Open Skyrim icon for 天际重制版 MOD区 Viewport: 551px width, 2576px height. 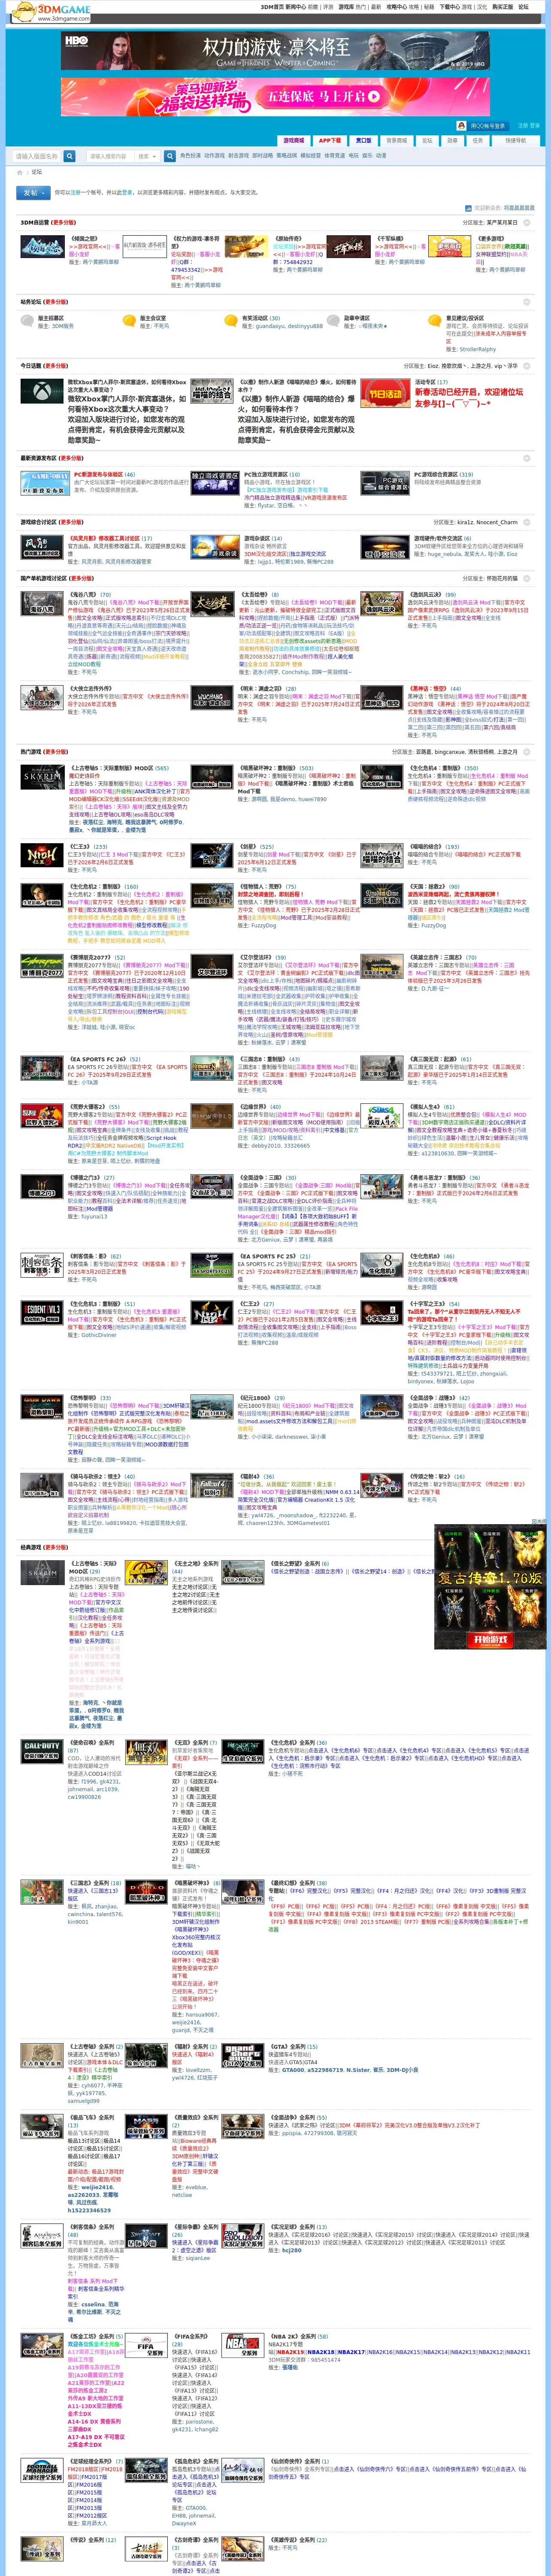point(42,777)
